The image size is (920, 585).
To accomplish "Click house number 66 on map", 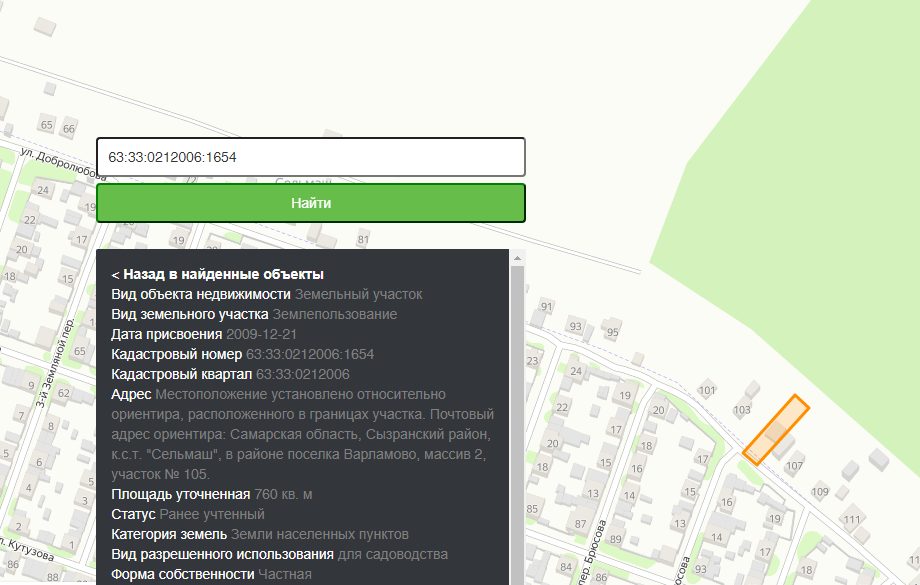I will (x=69, y=129).
